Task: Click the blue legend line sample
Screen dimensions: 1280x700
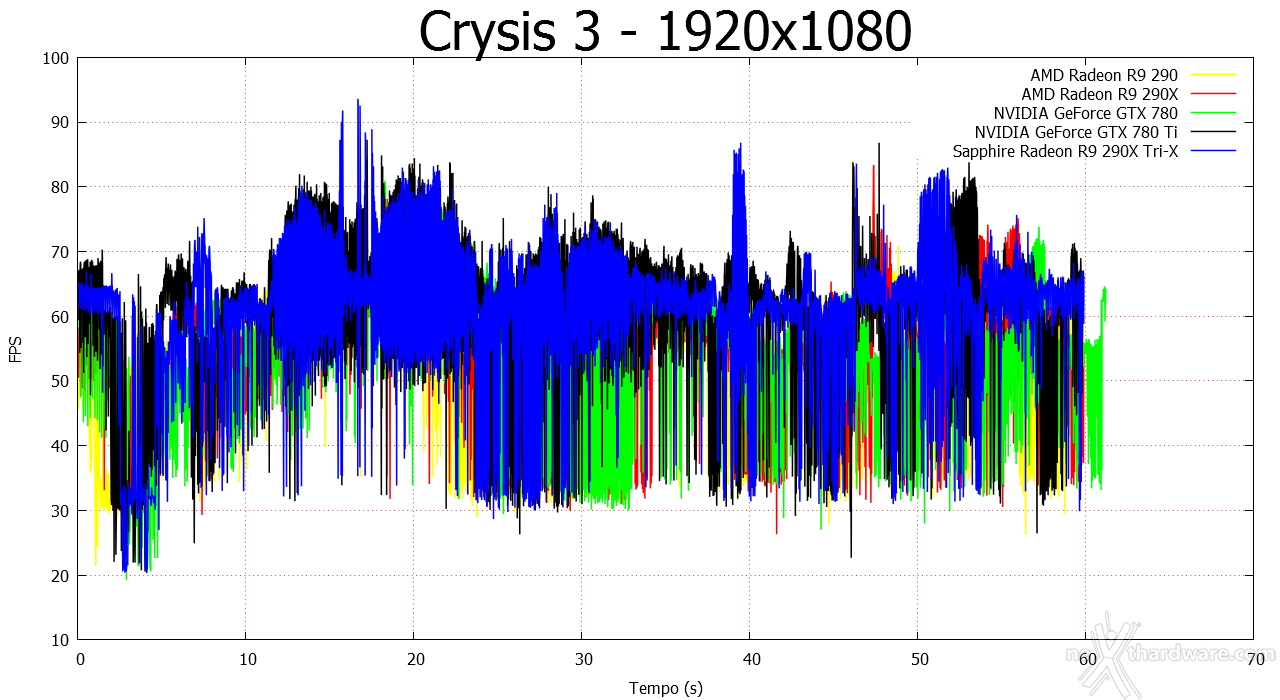Action: [1212, 151]
